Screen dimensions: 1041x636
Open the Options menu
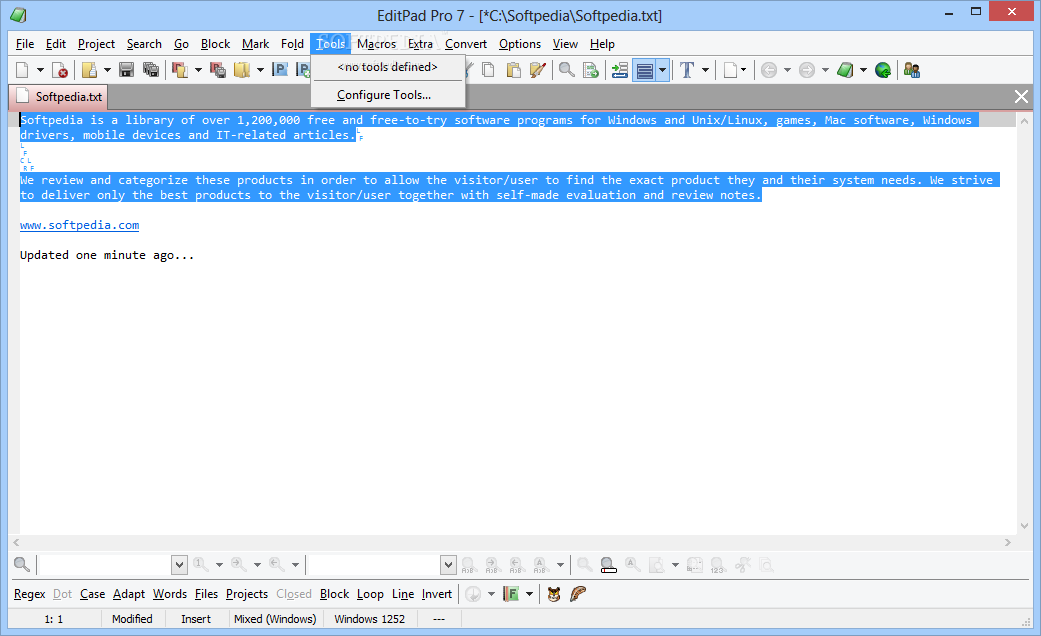[x=520, y=44]
